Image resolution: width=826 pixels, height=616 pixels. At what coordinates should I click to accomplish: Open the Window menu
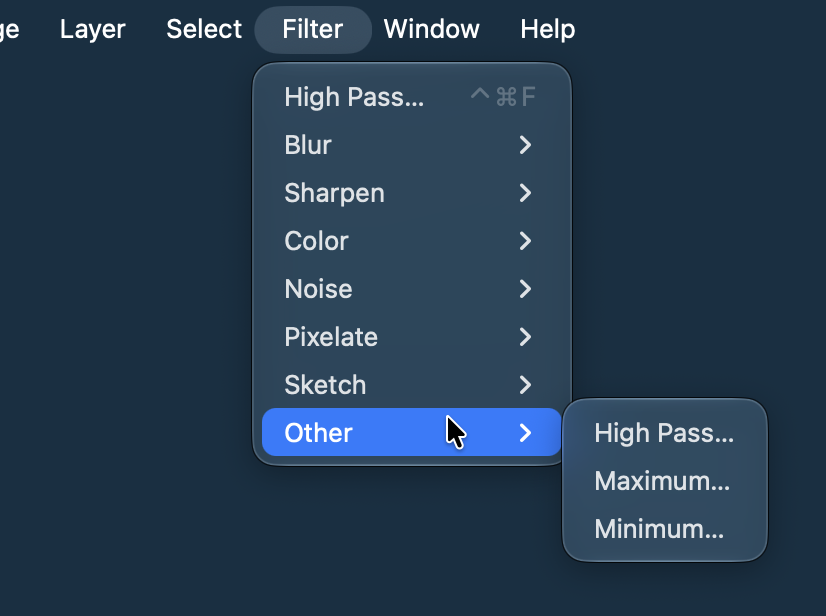[x=431, y=29]
